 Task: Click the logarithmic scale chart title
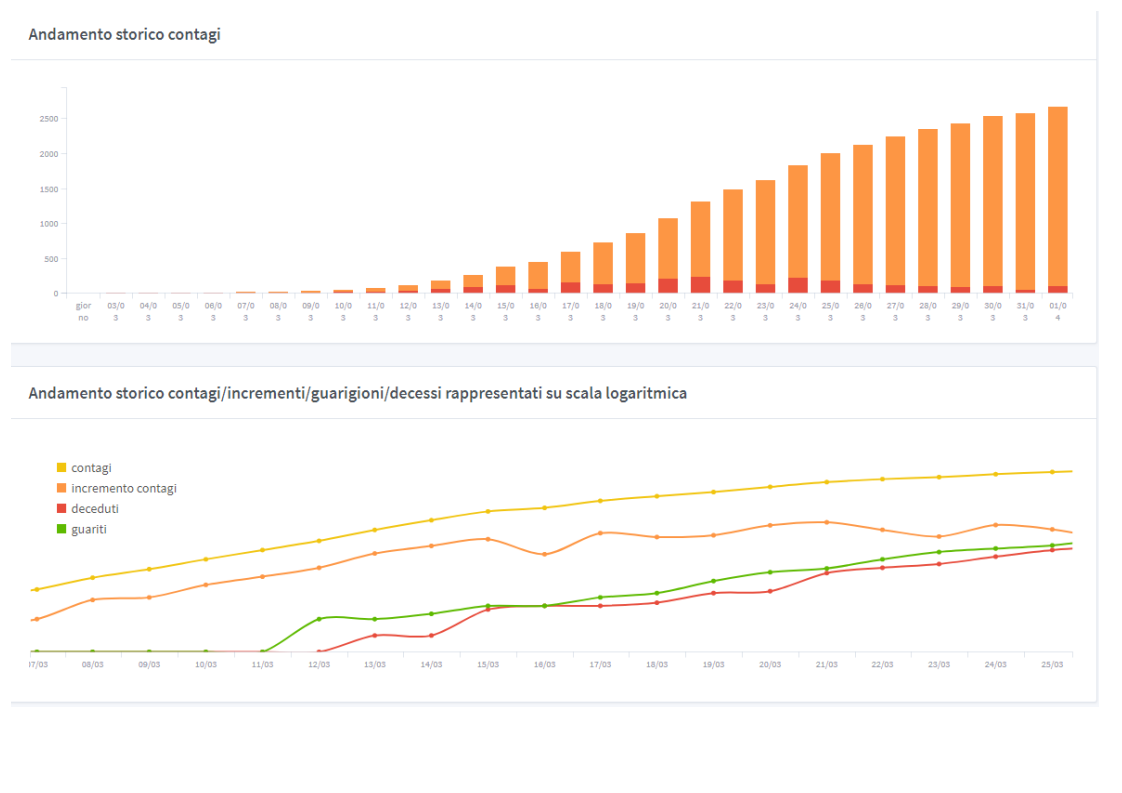pos(357,394)
